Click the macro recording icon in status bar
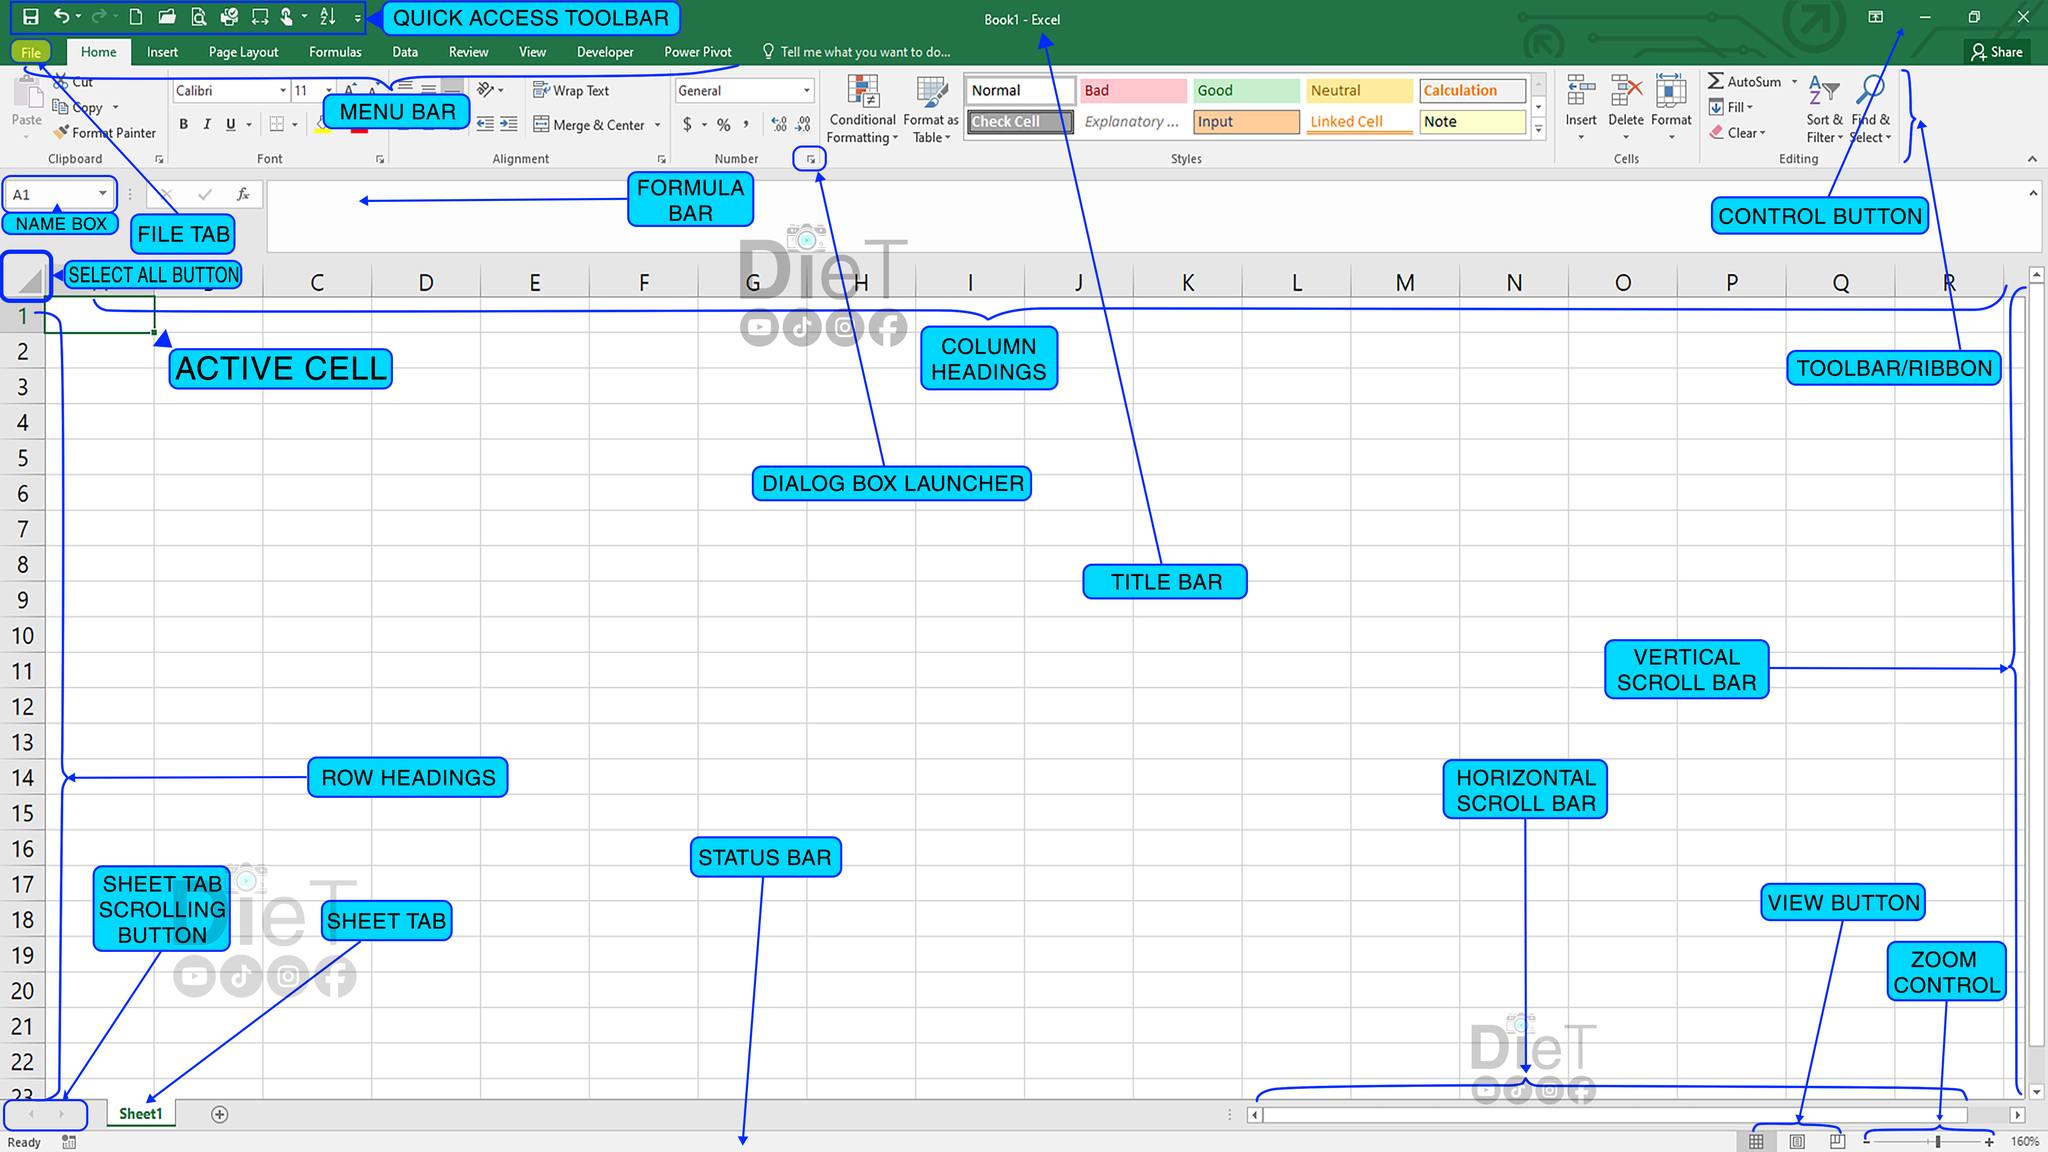The image size is (2048, 1152). [x=69, y=1142]
